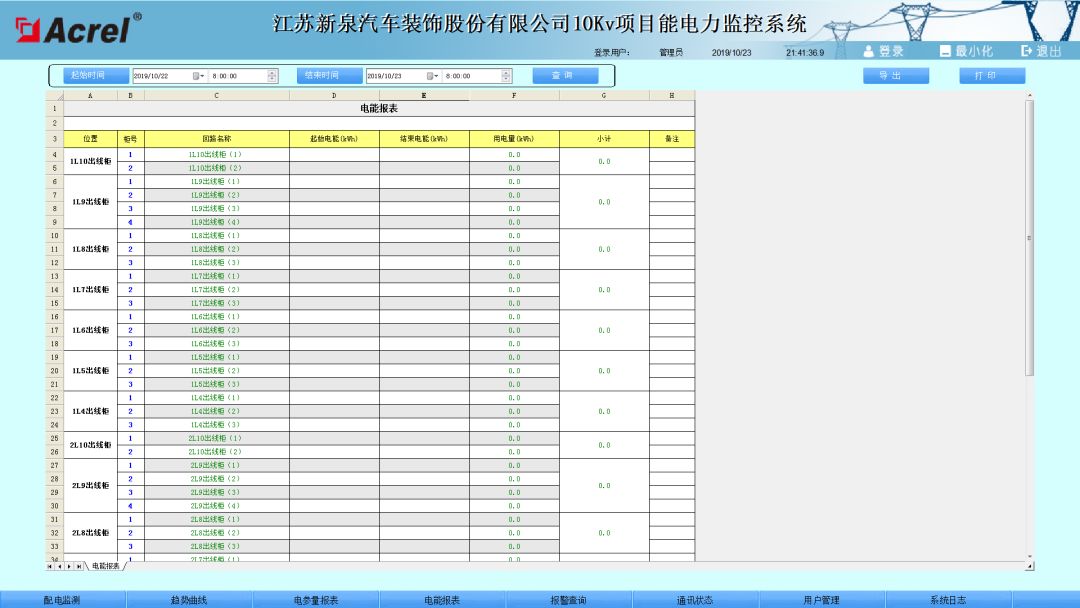
Task: Select row header 3
Action: 54,138
